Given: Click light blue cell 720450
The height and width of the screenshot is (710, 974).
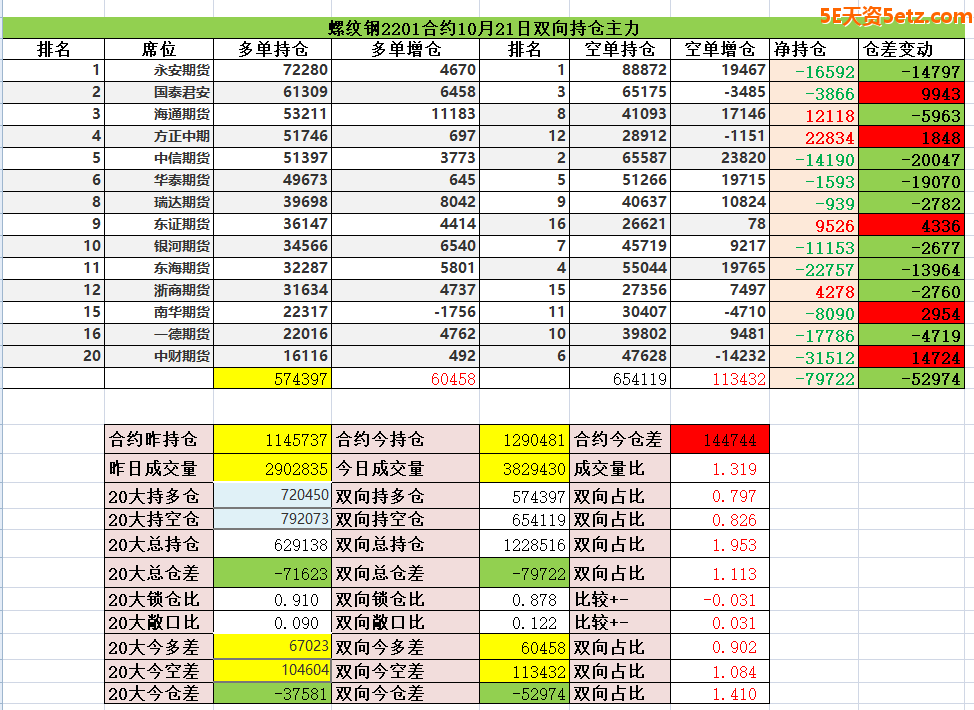Looking at the screenshot, I should (x=273, y=495).
